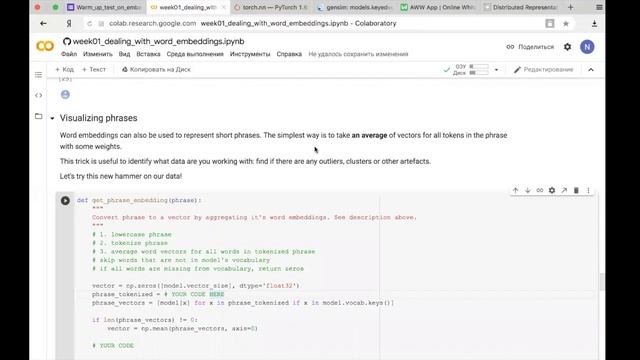Bookmark page with star icon
Screen dimensions: 640x360
tap(566, 24)
